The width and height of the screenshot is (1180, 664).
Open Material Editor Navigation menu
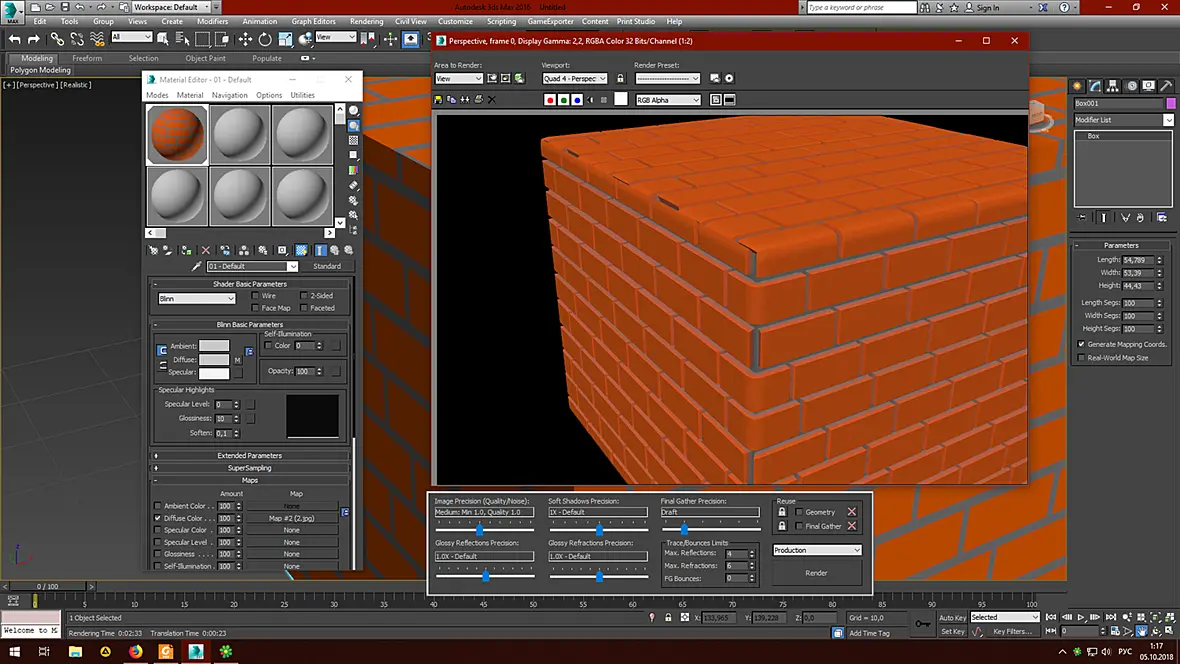point(230,95)
